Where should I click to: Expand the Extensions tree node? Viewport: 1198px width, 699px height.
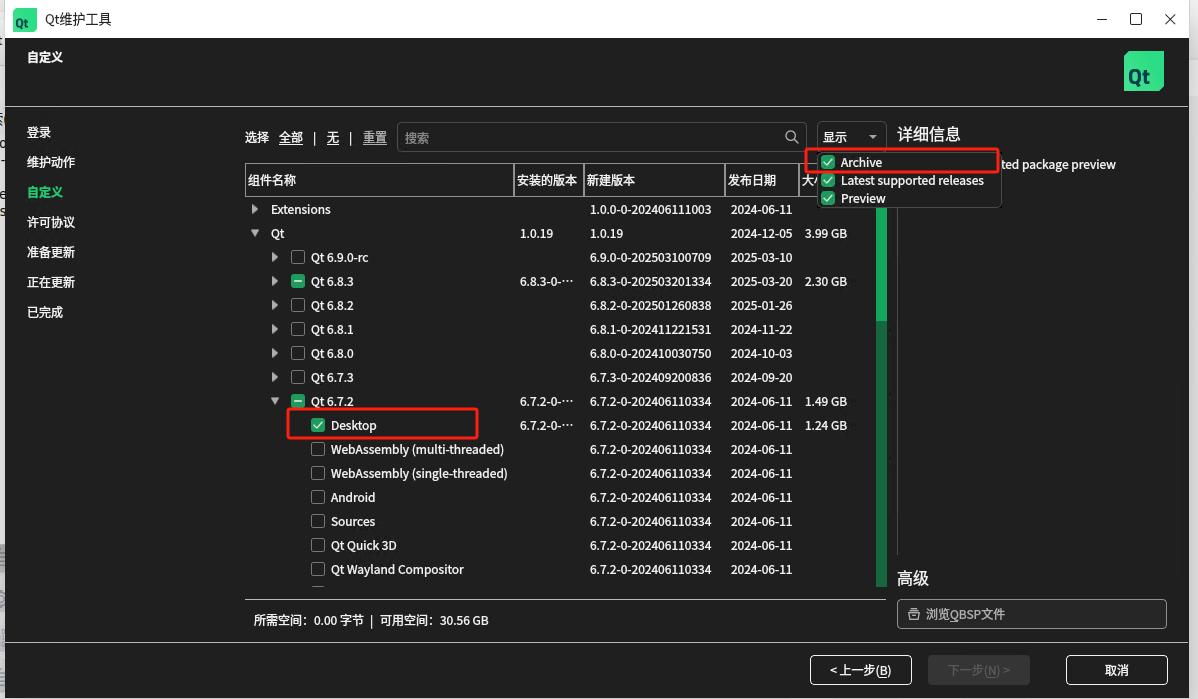point(255,209)
